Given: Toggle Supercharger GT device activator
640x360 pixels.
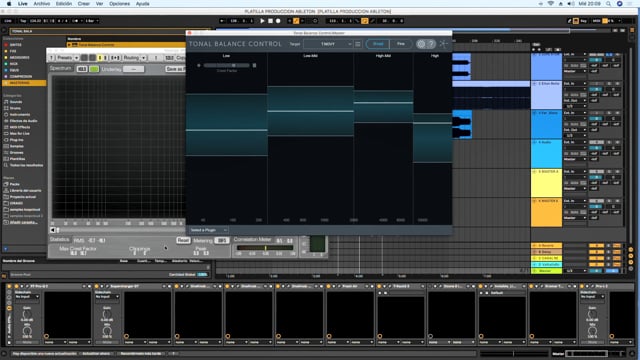Looking at the screenshot, I should click(x=96, y=287).
